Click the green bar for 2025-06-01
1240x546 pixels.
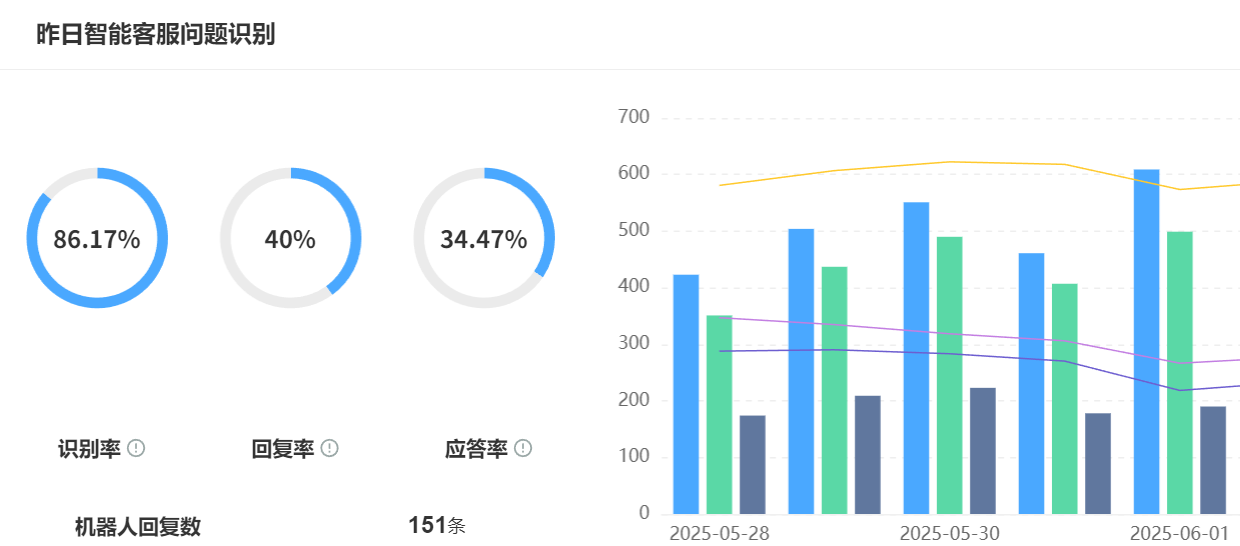coord(1179,373)
